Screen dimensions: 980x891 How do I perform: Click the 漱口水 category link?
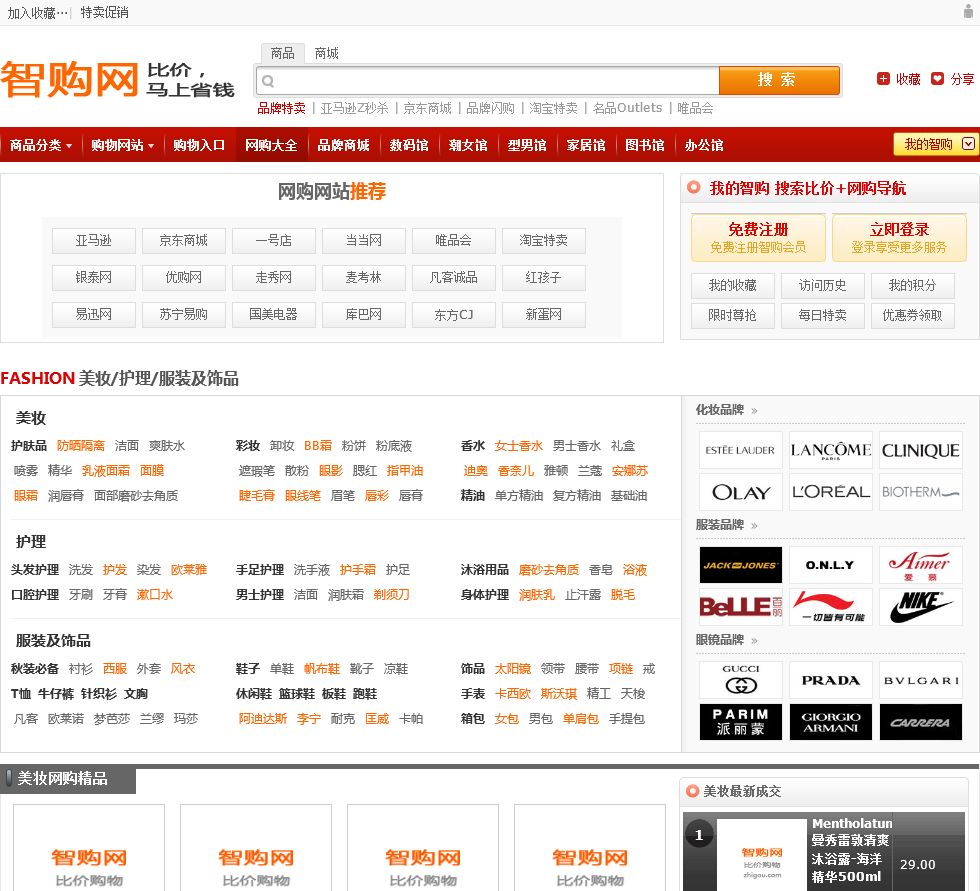154,594
